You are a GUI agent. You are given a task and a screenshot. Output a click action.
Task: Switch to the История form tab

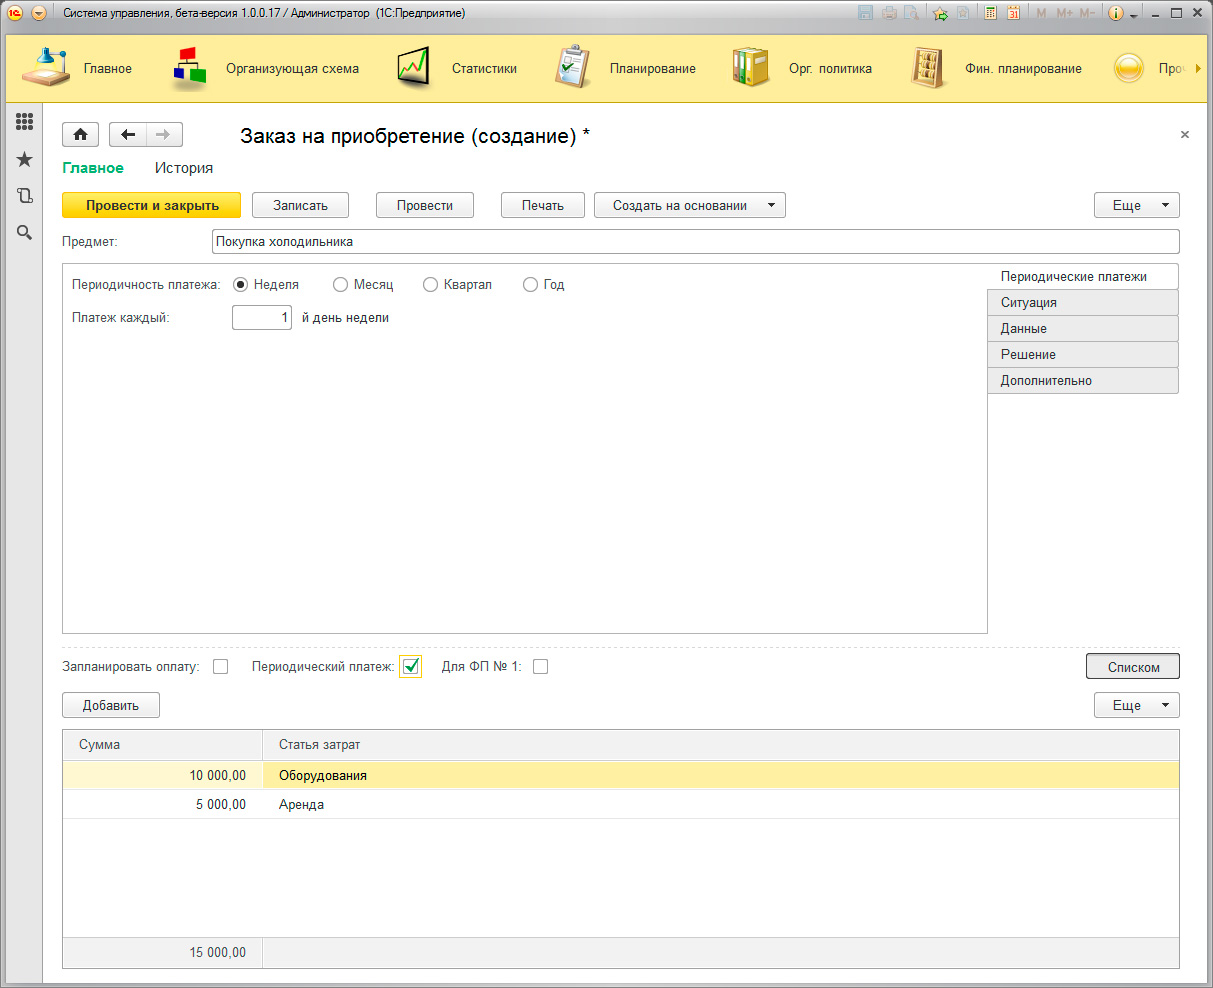[x=184, y=168]
